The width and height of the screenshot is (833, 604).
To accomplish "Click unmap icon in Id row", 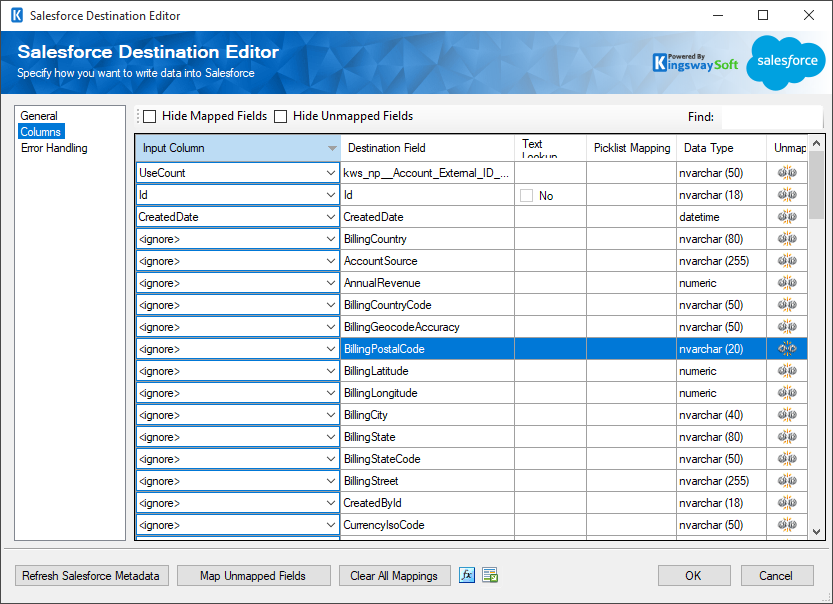I will pos(787,195).
